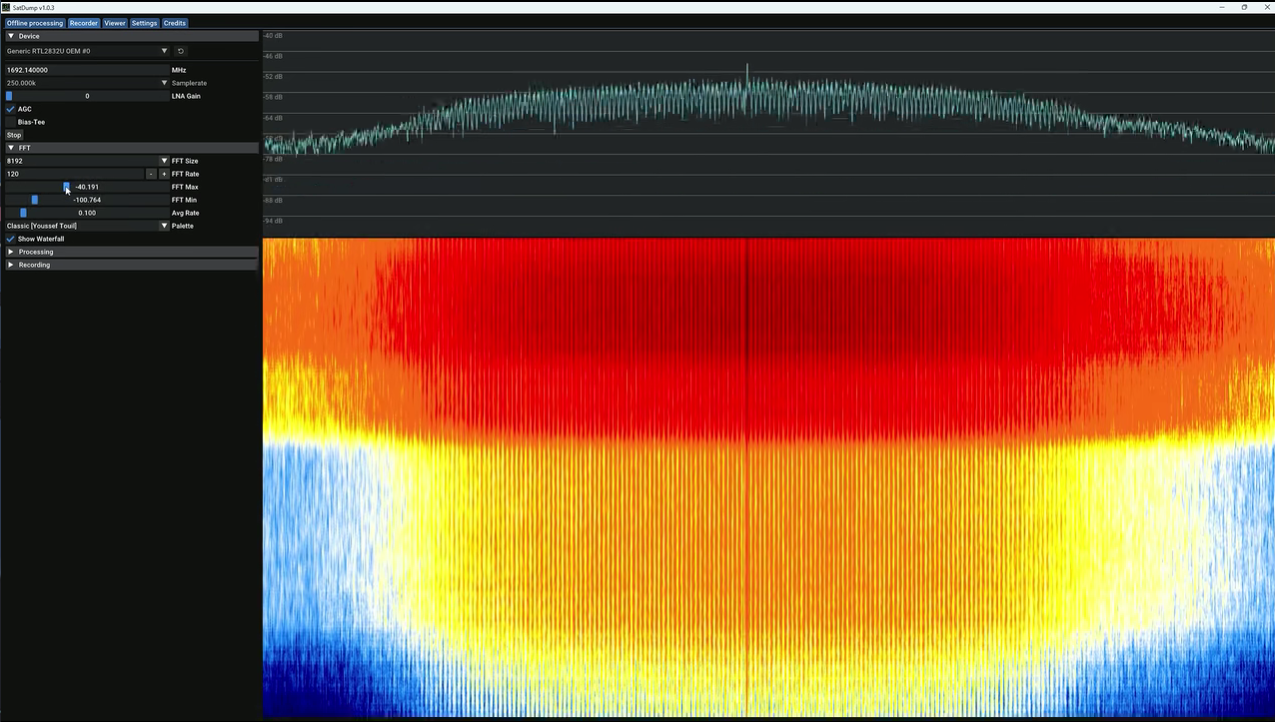Open the Viewer tab
The width and height of the screenshot is (1275, 722).
[115, 23]
